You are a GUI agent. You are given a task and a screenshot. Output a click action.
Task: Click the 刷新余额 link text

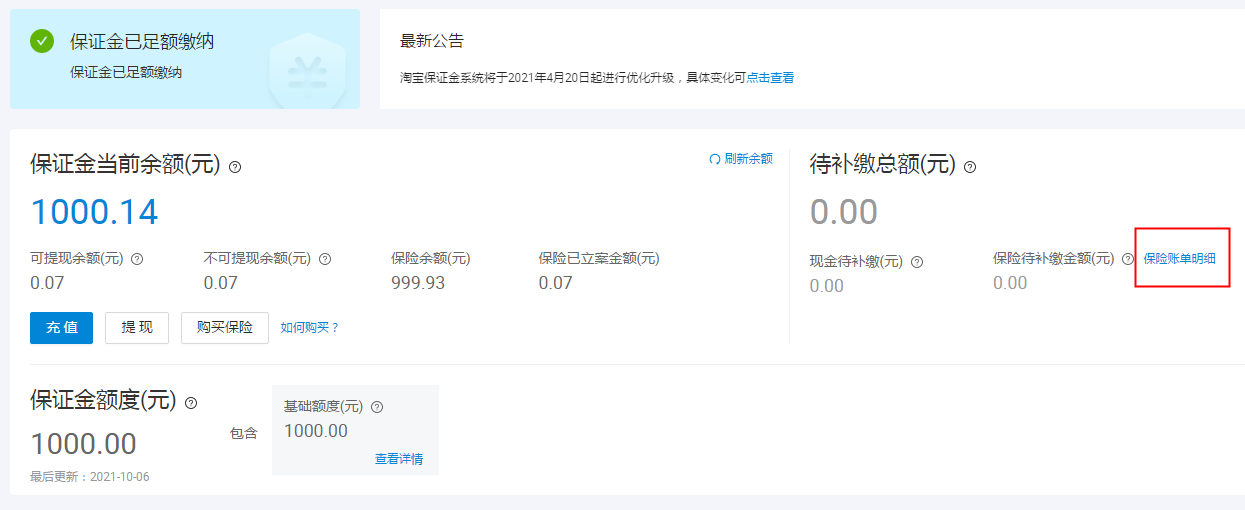pyautogui.click(x=748, y=159)
